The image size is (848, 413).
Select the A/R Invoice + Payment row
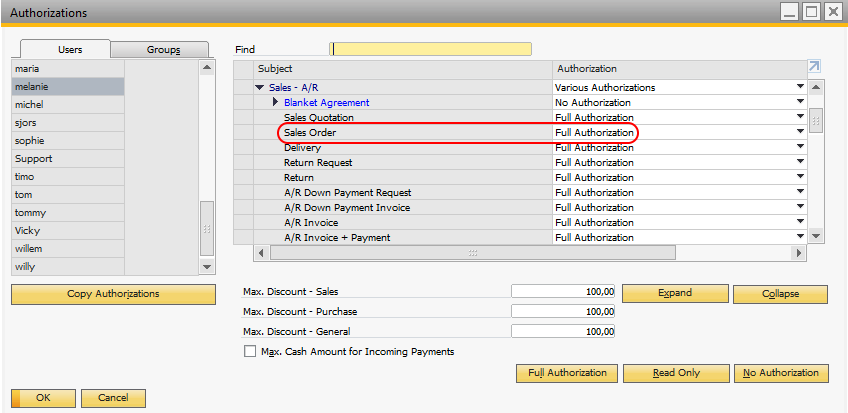coord(403,237)
